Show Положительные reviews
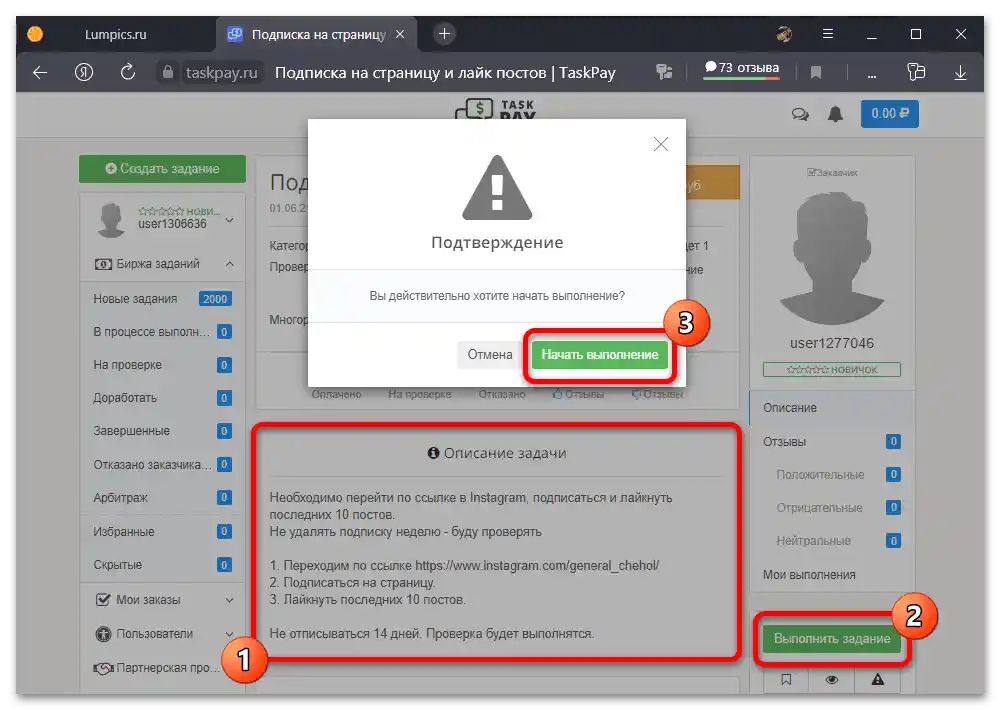This screenshot has height=710, width=1000. (x=832, y=475)
